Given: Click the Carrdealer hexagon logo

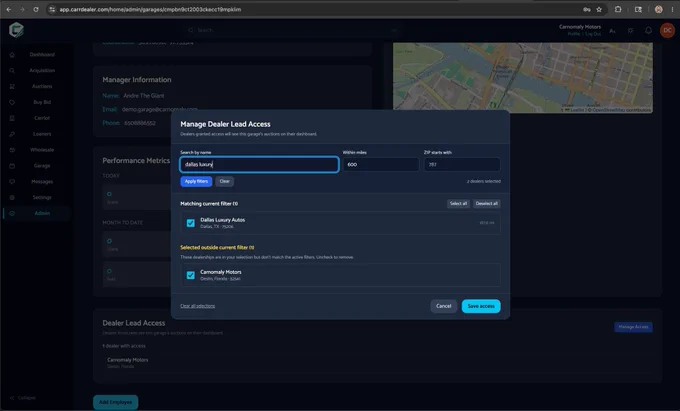Looking at the screenshot, I should tap(16, 30).
